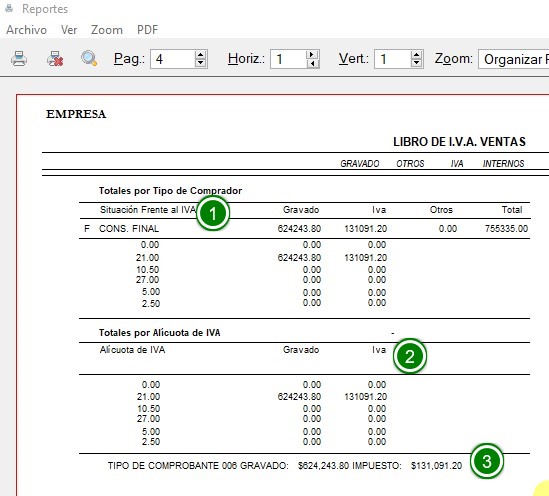Click the Total value 755335.00
The image size is (549, 496).
point(506,229)
